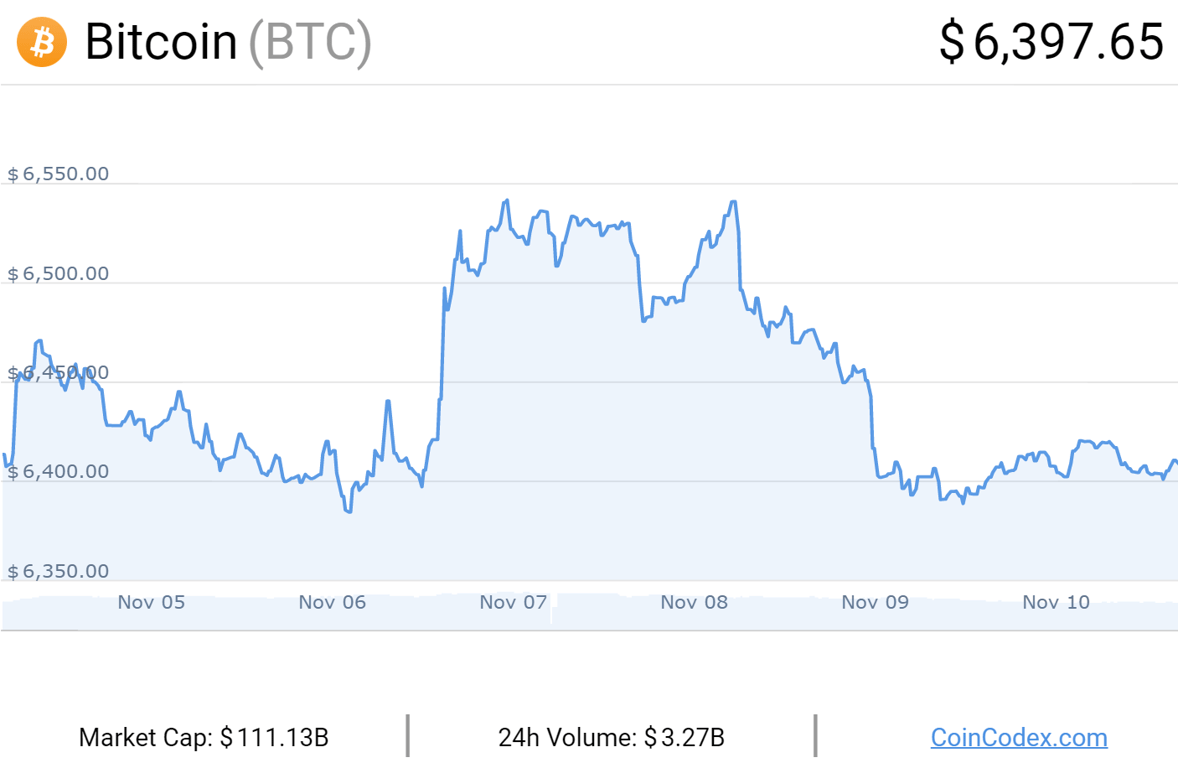Viewport: 1178px width, 768px height.
Task: Click the $6,397.65 current price
Action: coord(1051,42)
